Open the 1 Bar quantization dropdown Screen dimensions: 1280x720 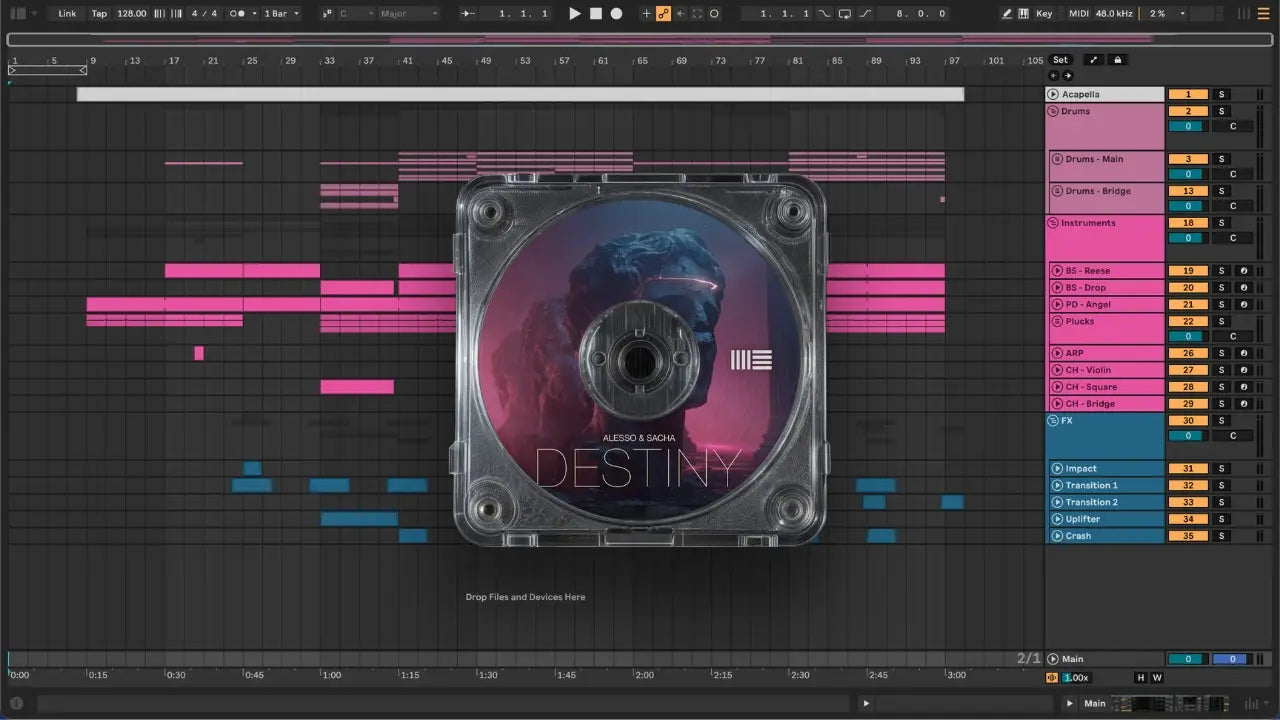[281, 14]
